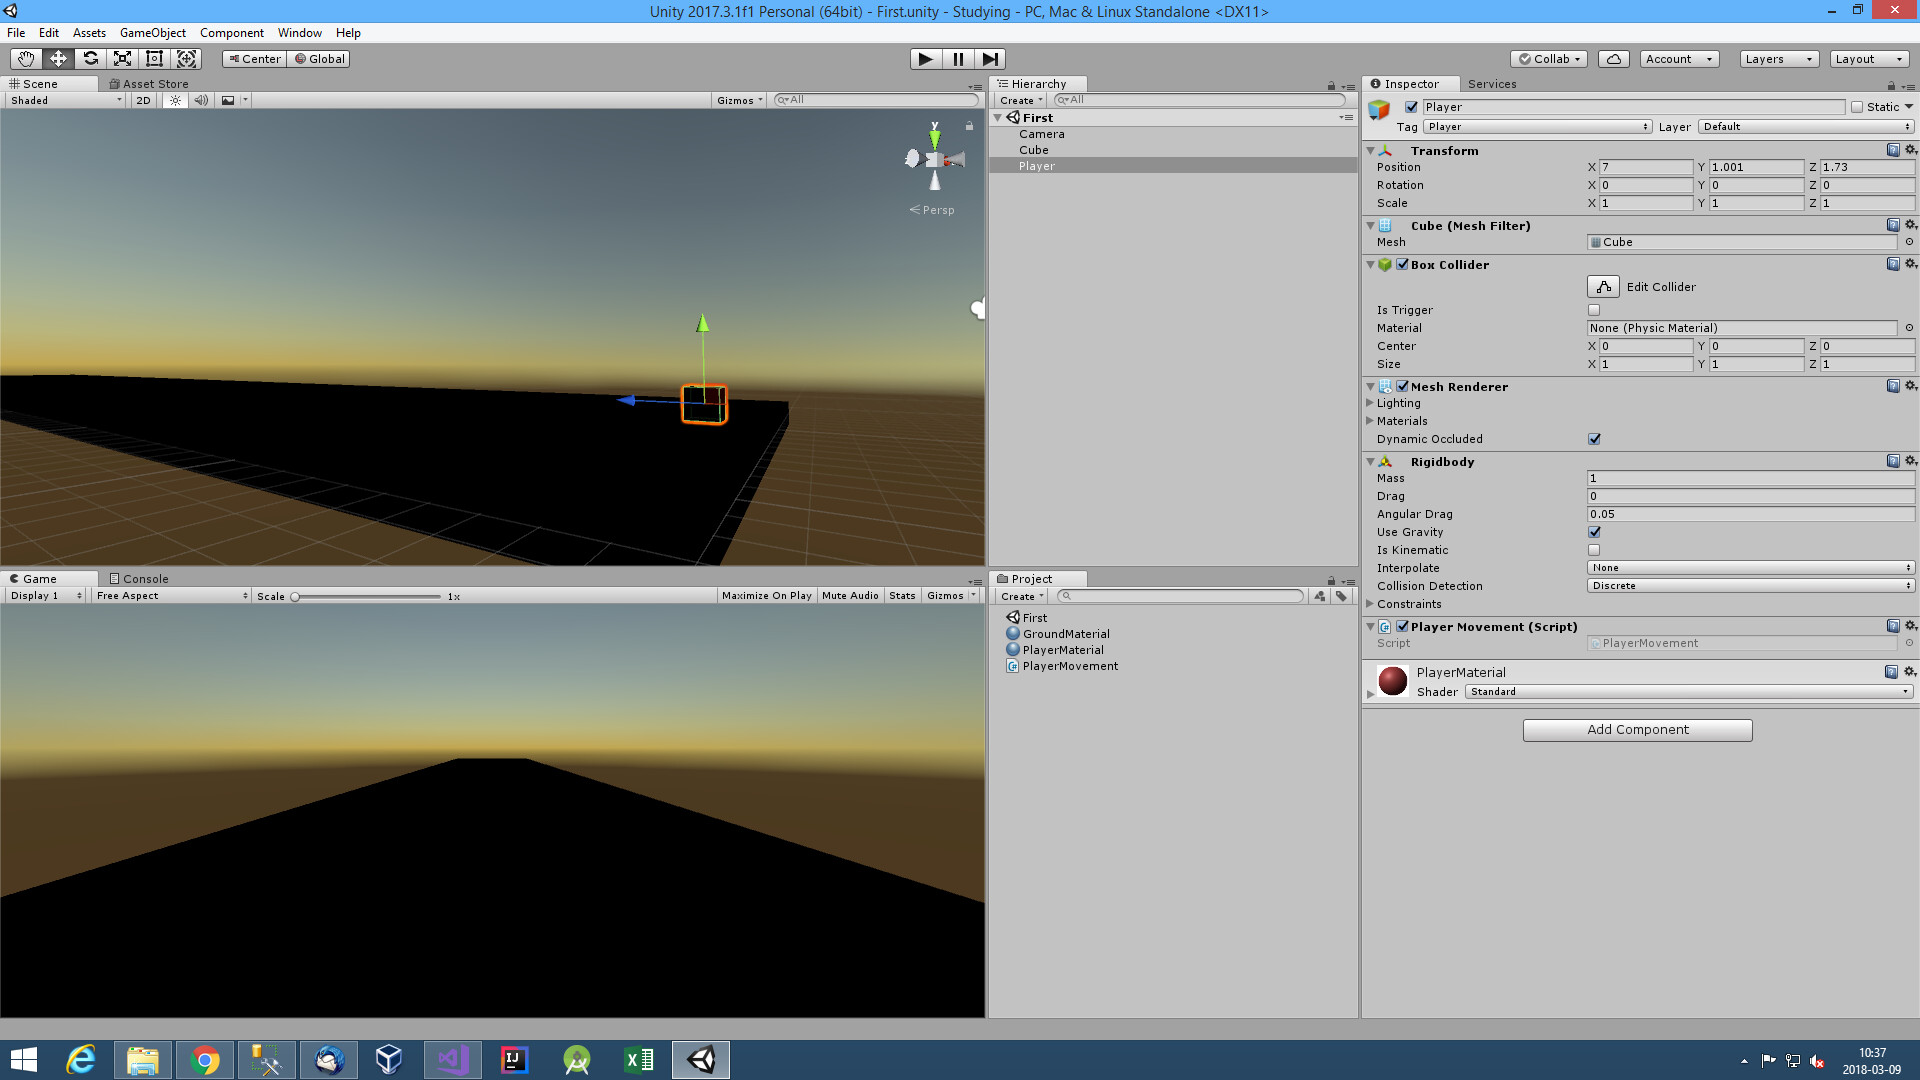Viewport: 1920px width, 1080px height.
Task: Switch to the Console tab
Action: (x=140, y=578)
